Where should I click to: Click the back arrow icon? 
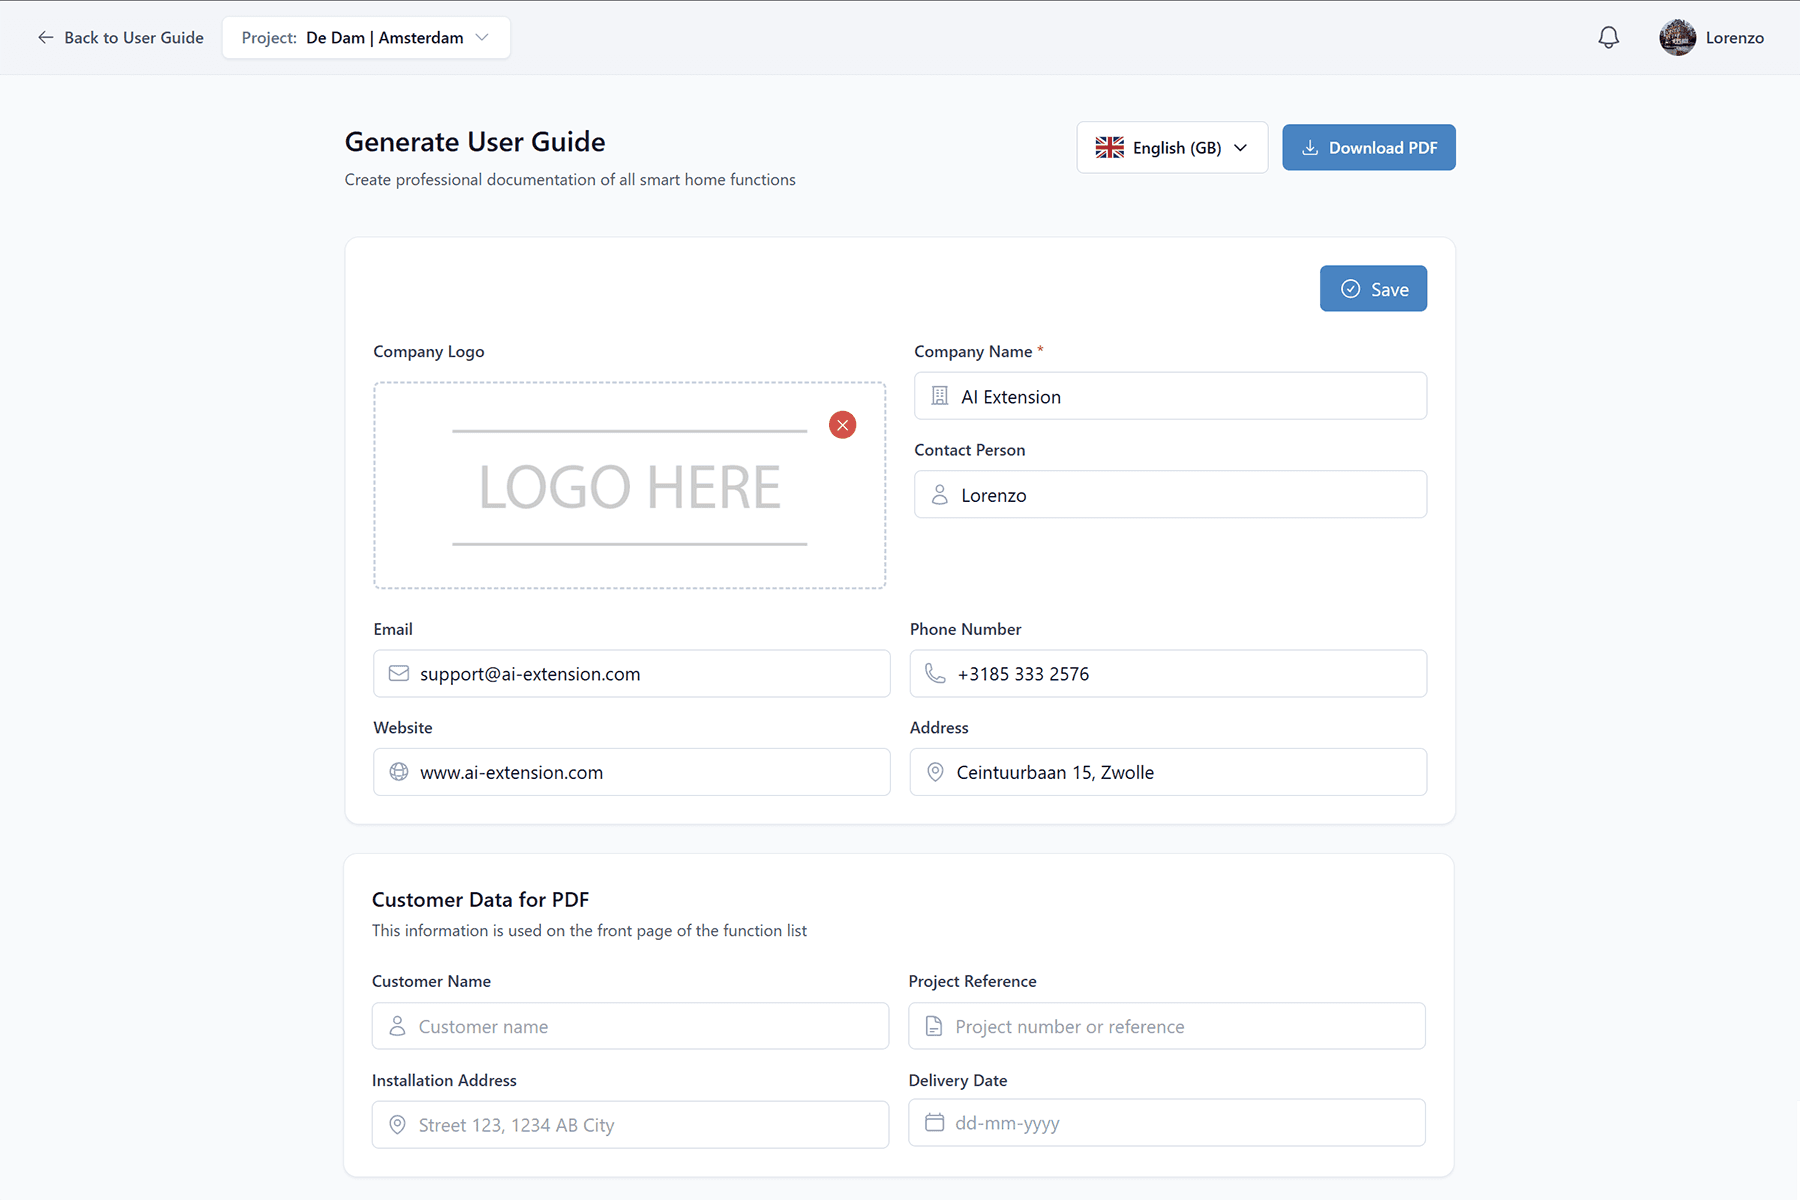click(x=46, y=37)
